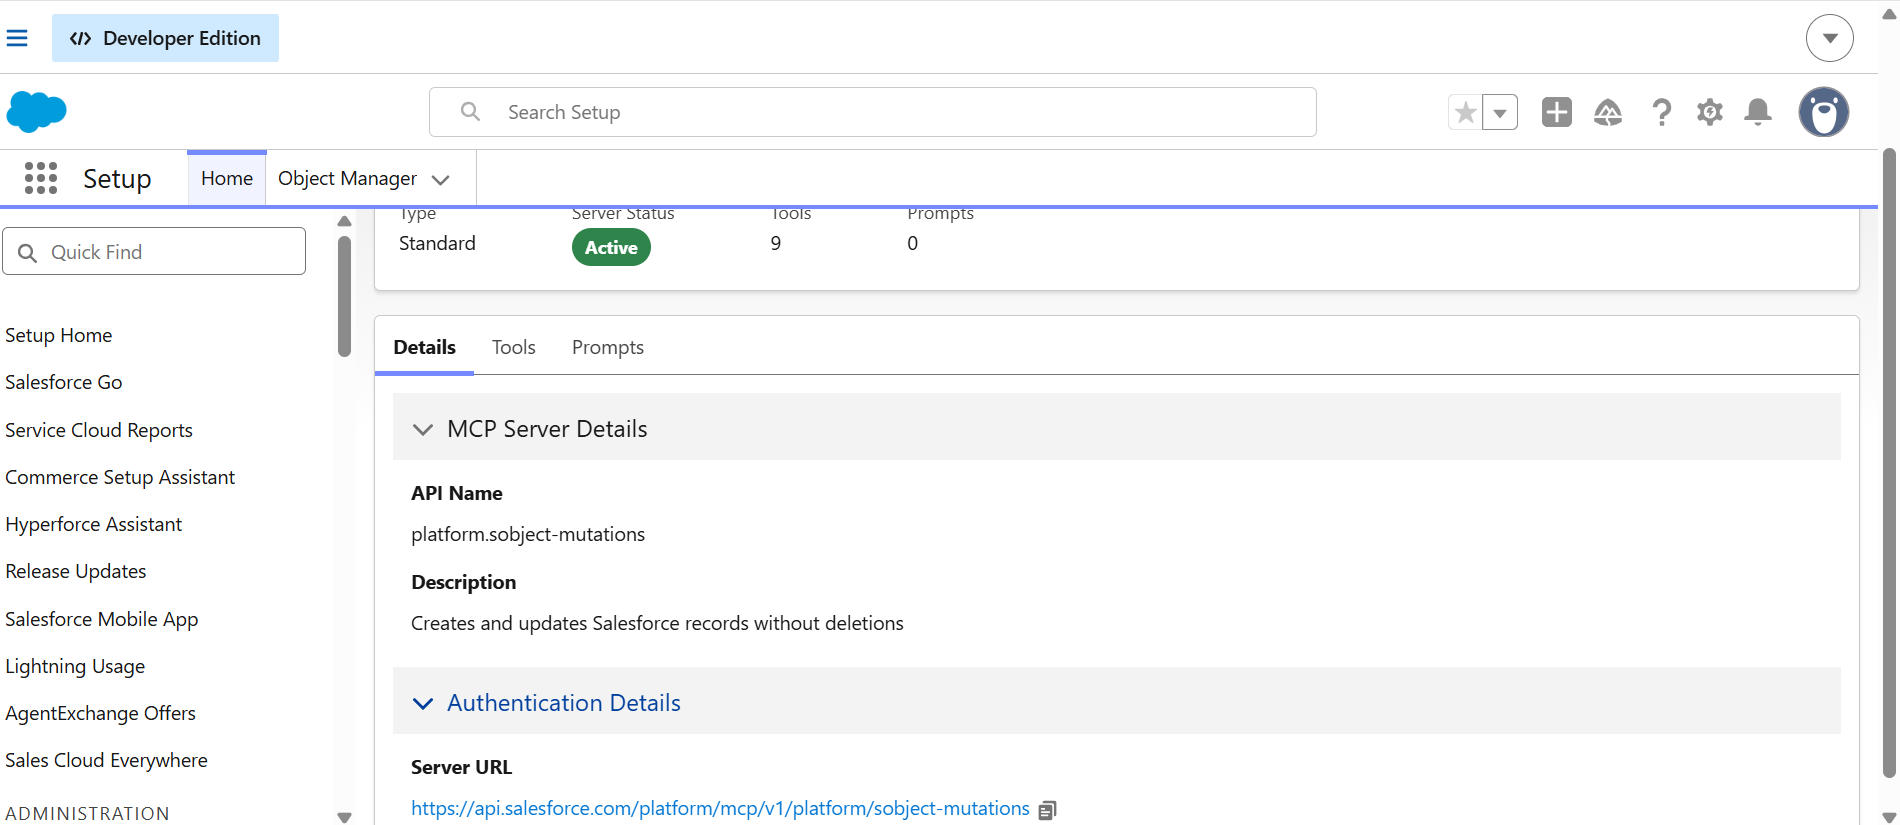
Task: Click the description text about records without deletions
Action: [657, 623]
